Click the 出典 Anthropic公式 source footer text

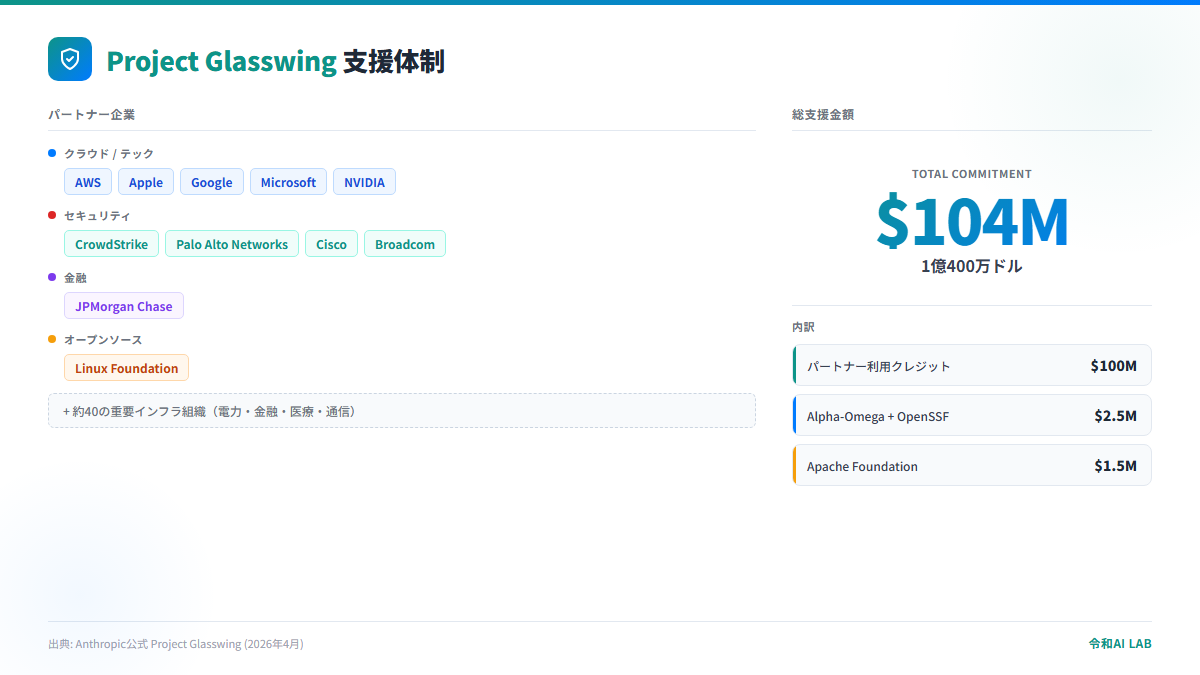176,644
